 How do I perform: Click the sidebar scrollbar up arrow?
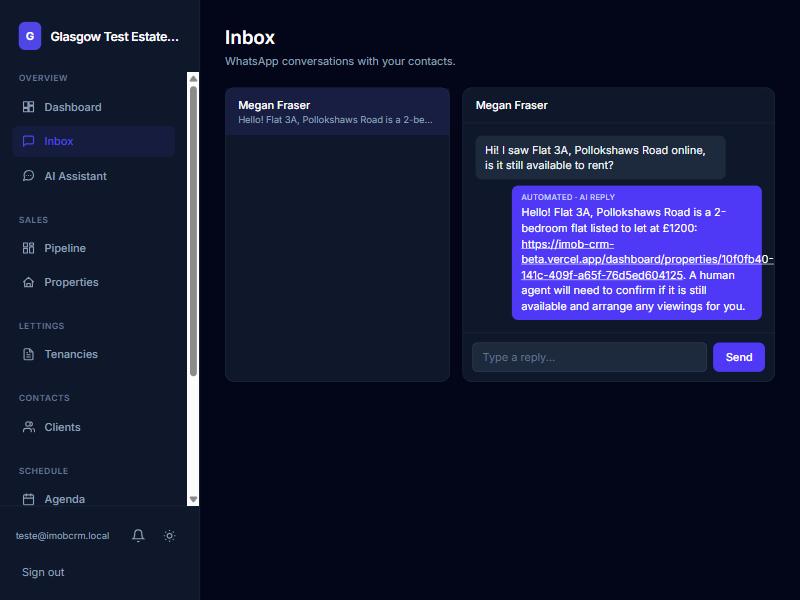[x=193, y=79]
